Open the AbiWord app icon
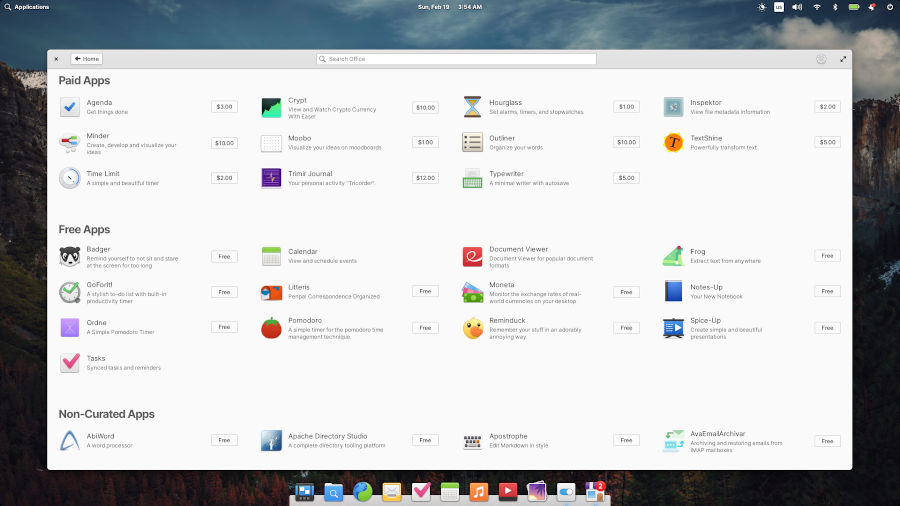The image size is (900, 506). [x=69, y=441]
